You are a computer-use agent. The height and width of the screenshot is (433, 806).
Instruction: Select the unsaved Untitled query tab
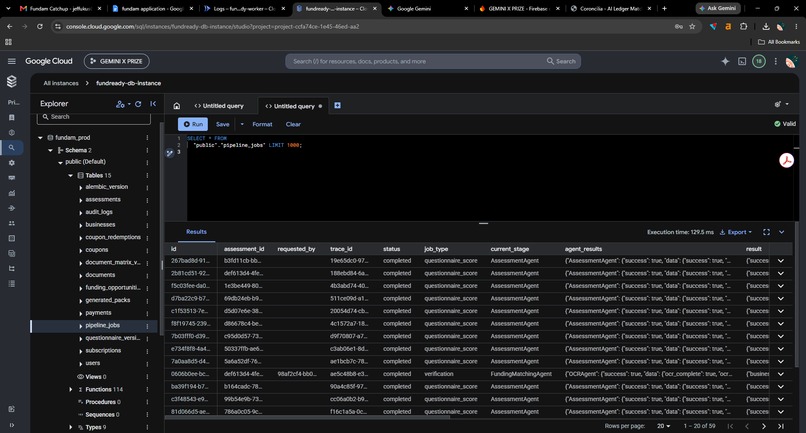point(294,106)
